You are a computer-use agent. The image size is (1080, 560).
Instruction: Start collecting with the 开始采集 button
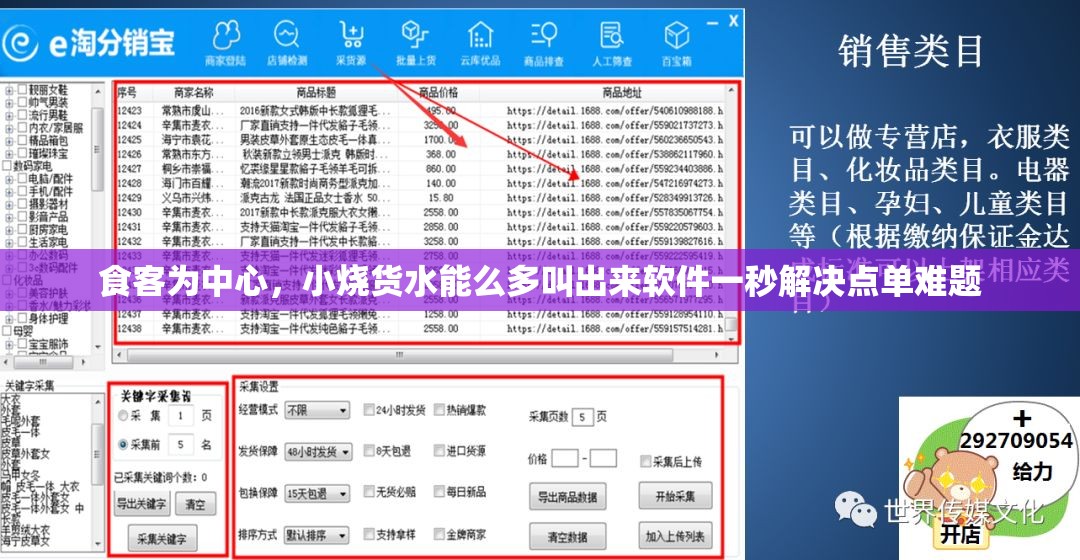tap(674, 496)
